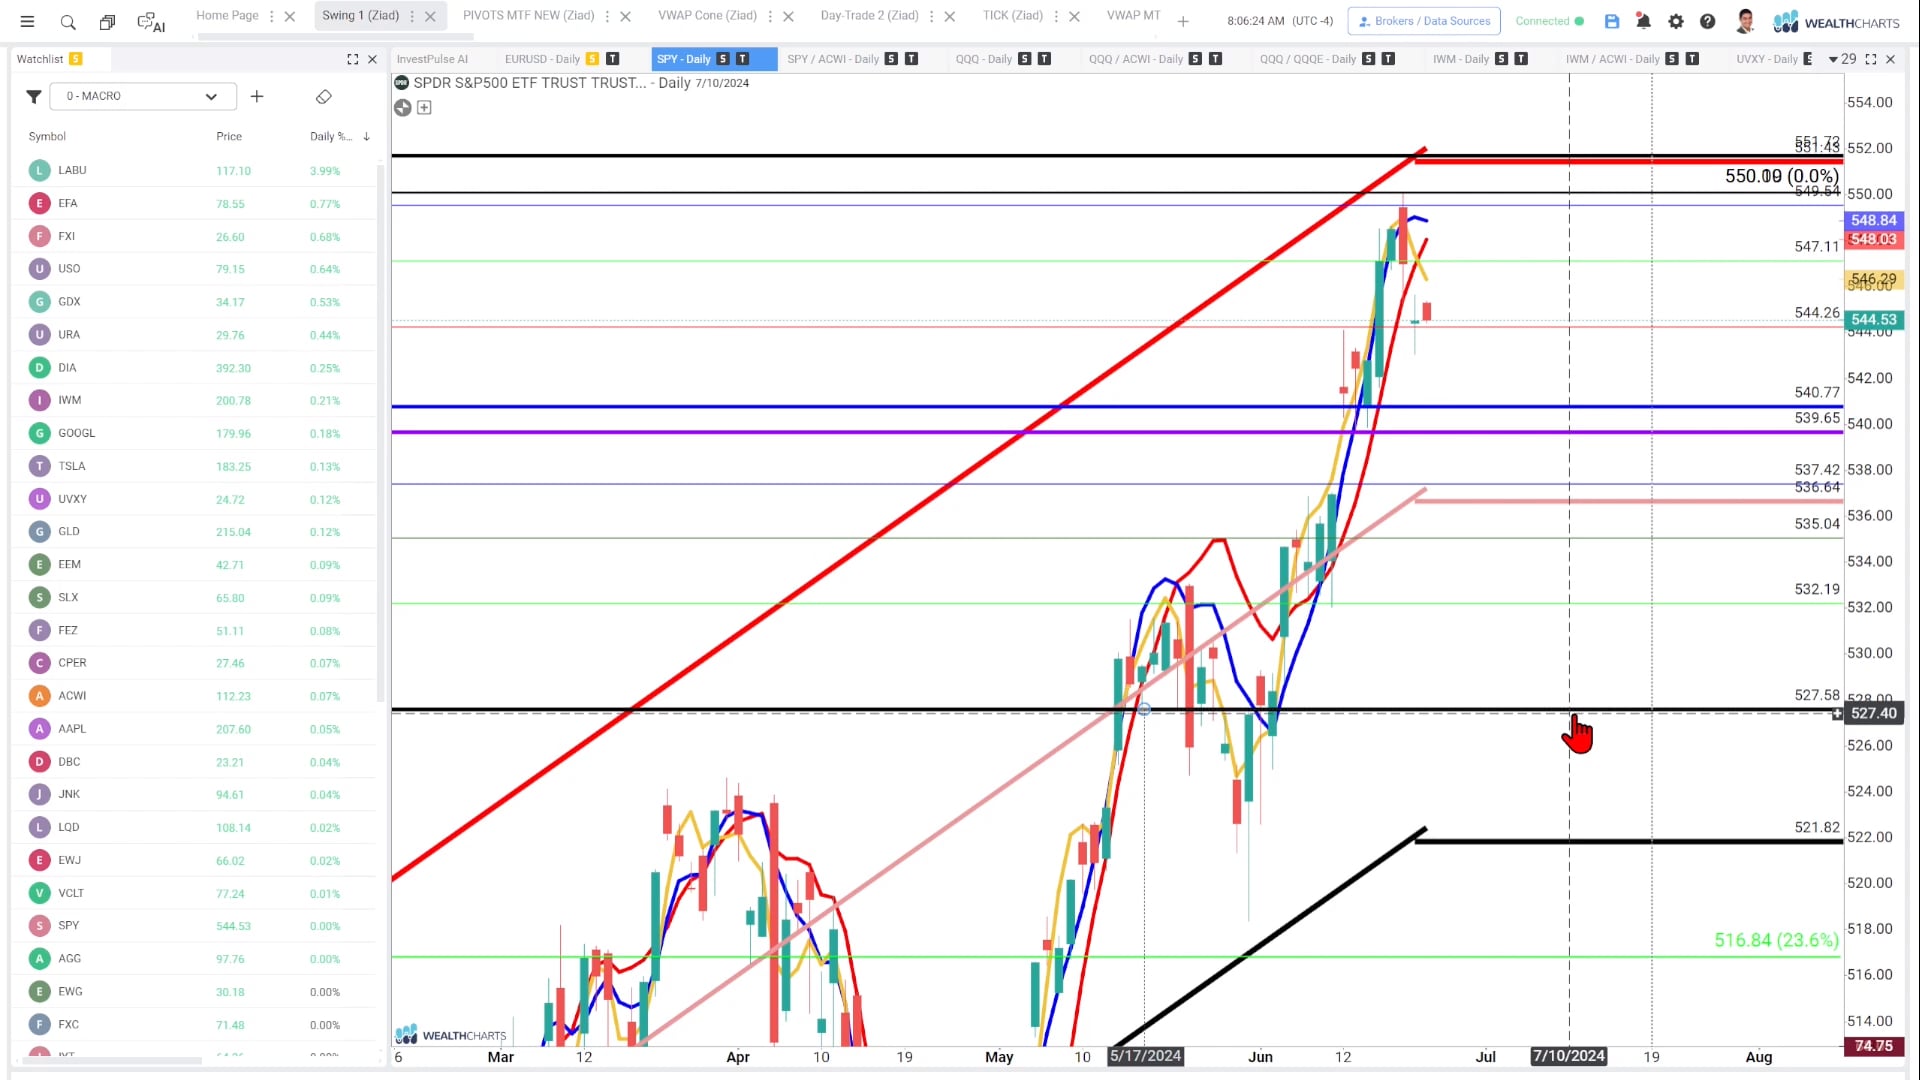Select the QQQ / QQQE - Daily chart tab
Screen dimensions: 1920x1080
click(x=1307, y=59)
